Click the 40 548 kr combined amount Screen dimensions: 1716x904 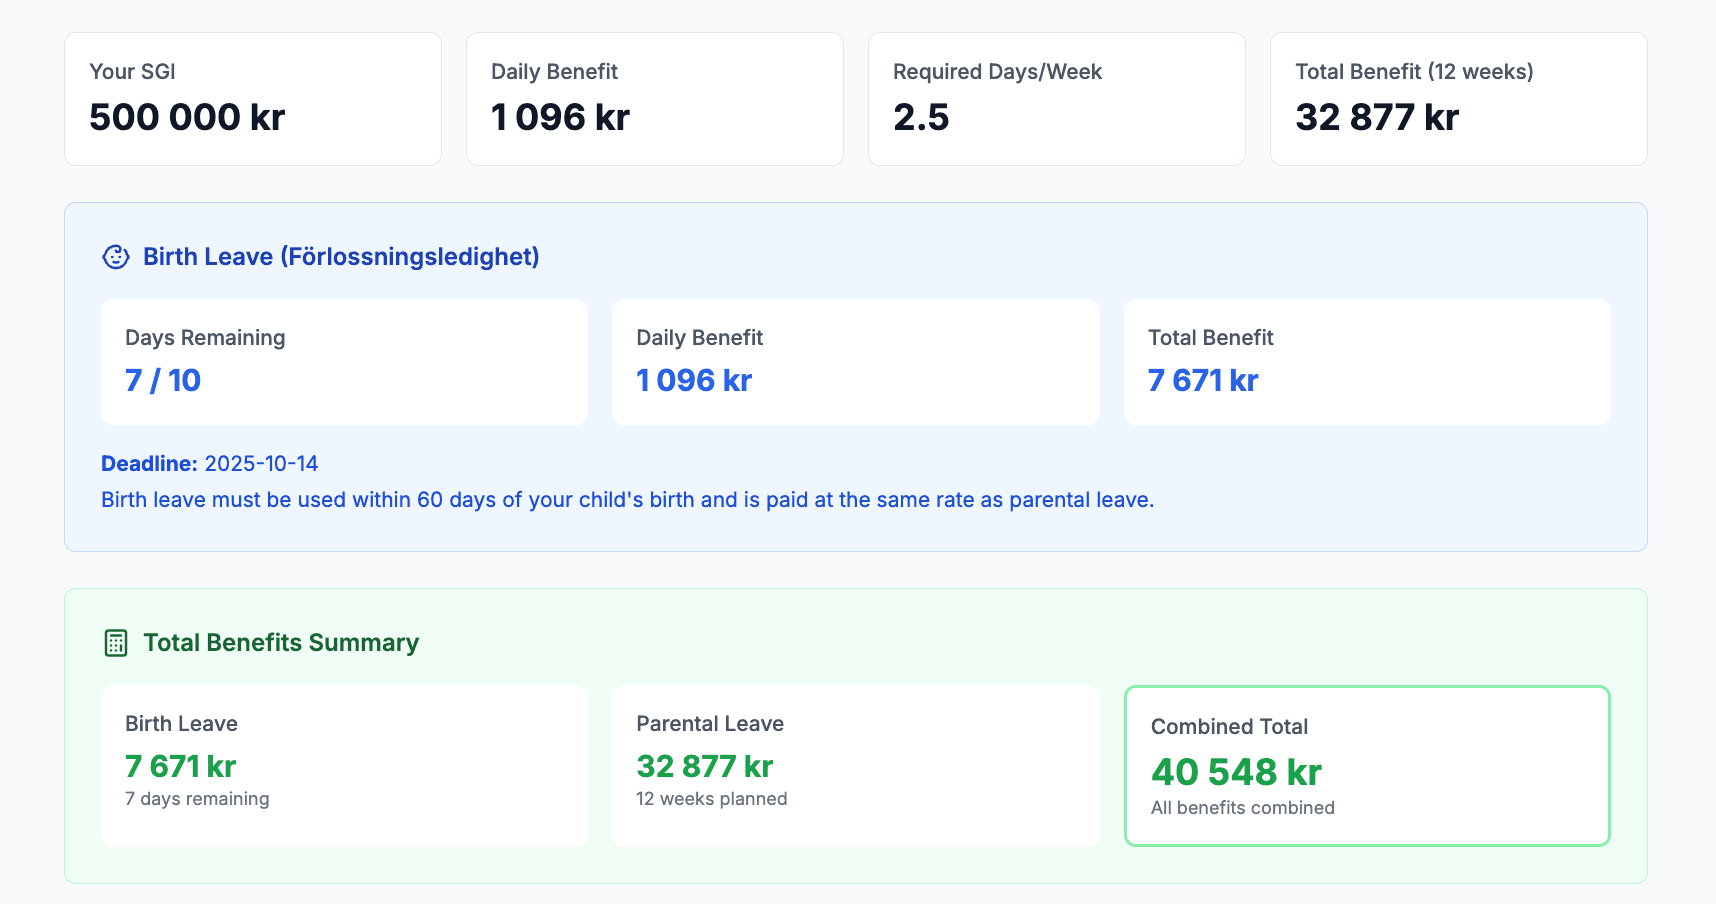click(x=1236, y=772)
